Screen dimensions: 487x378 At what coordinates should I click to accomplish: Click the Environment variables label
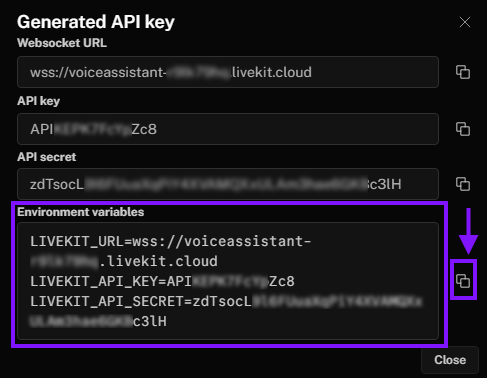click(x=81, y=212)
